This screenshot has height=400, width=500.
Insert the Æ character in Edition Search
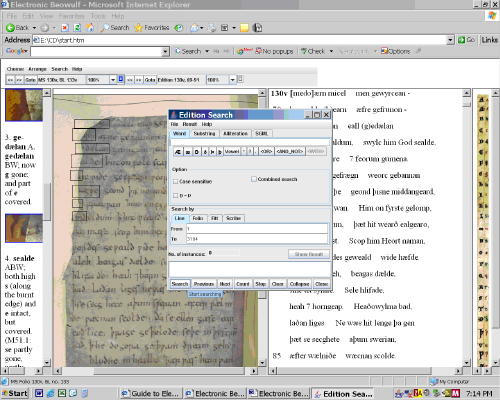click(178, 152)
